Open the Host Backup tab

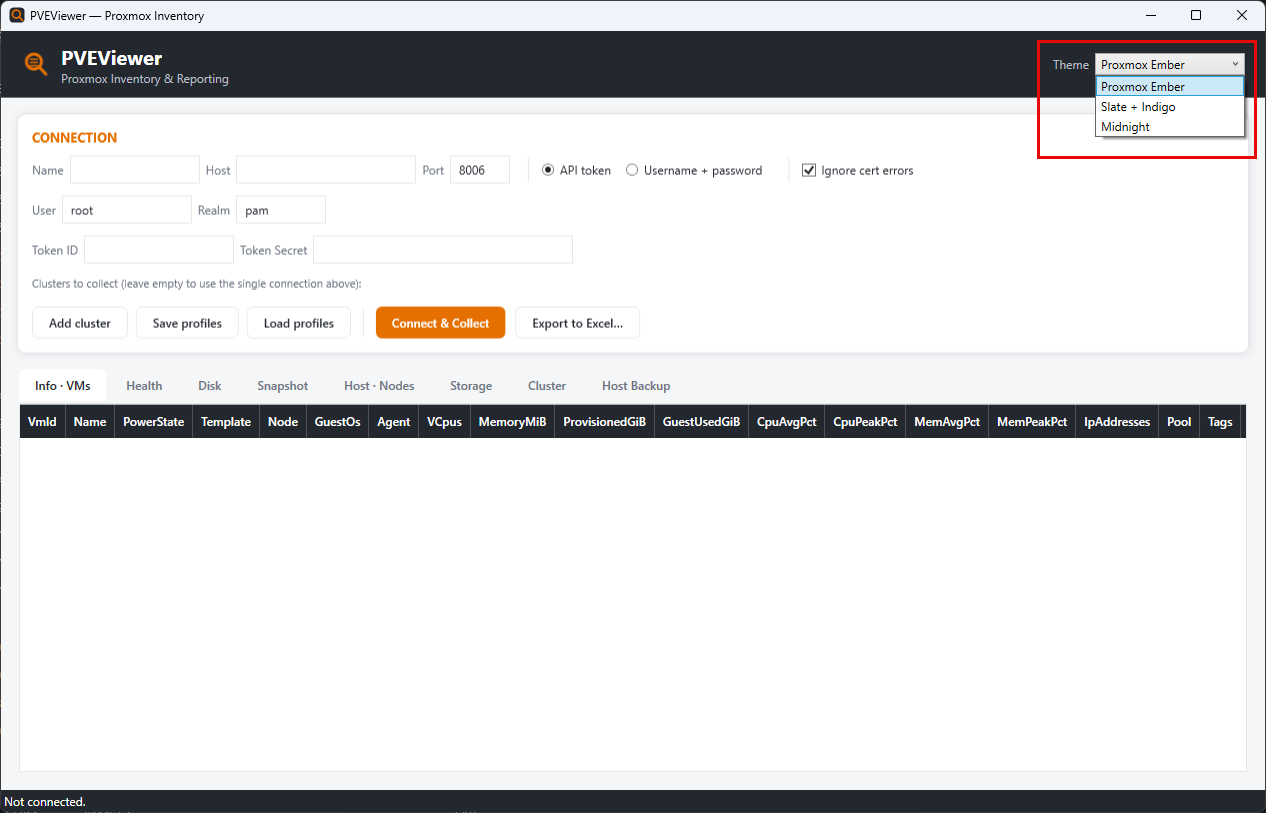(636, 386)
